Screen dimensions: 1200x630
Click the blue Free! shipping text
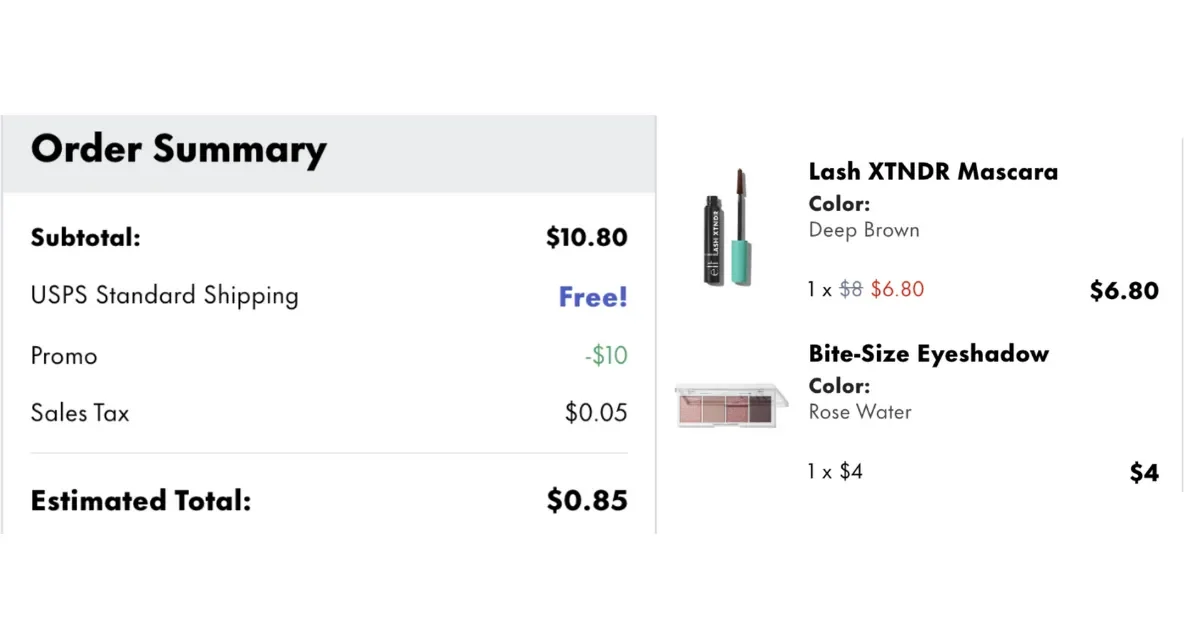pos(593,297)
